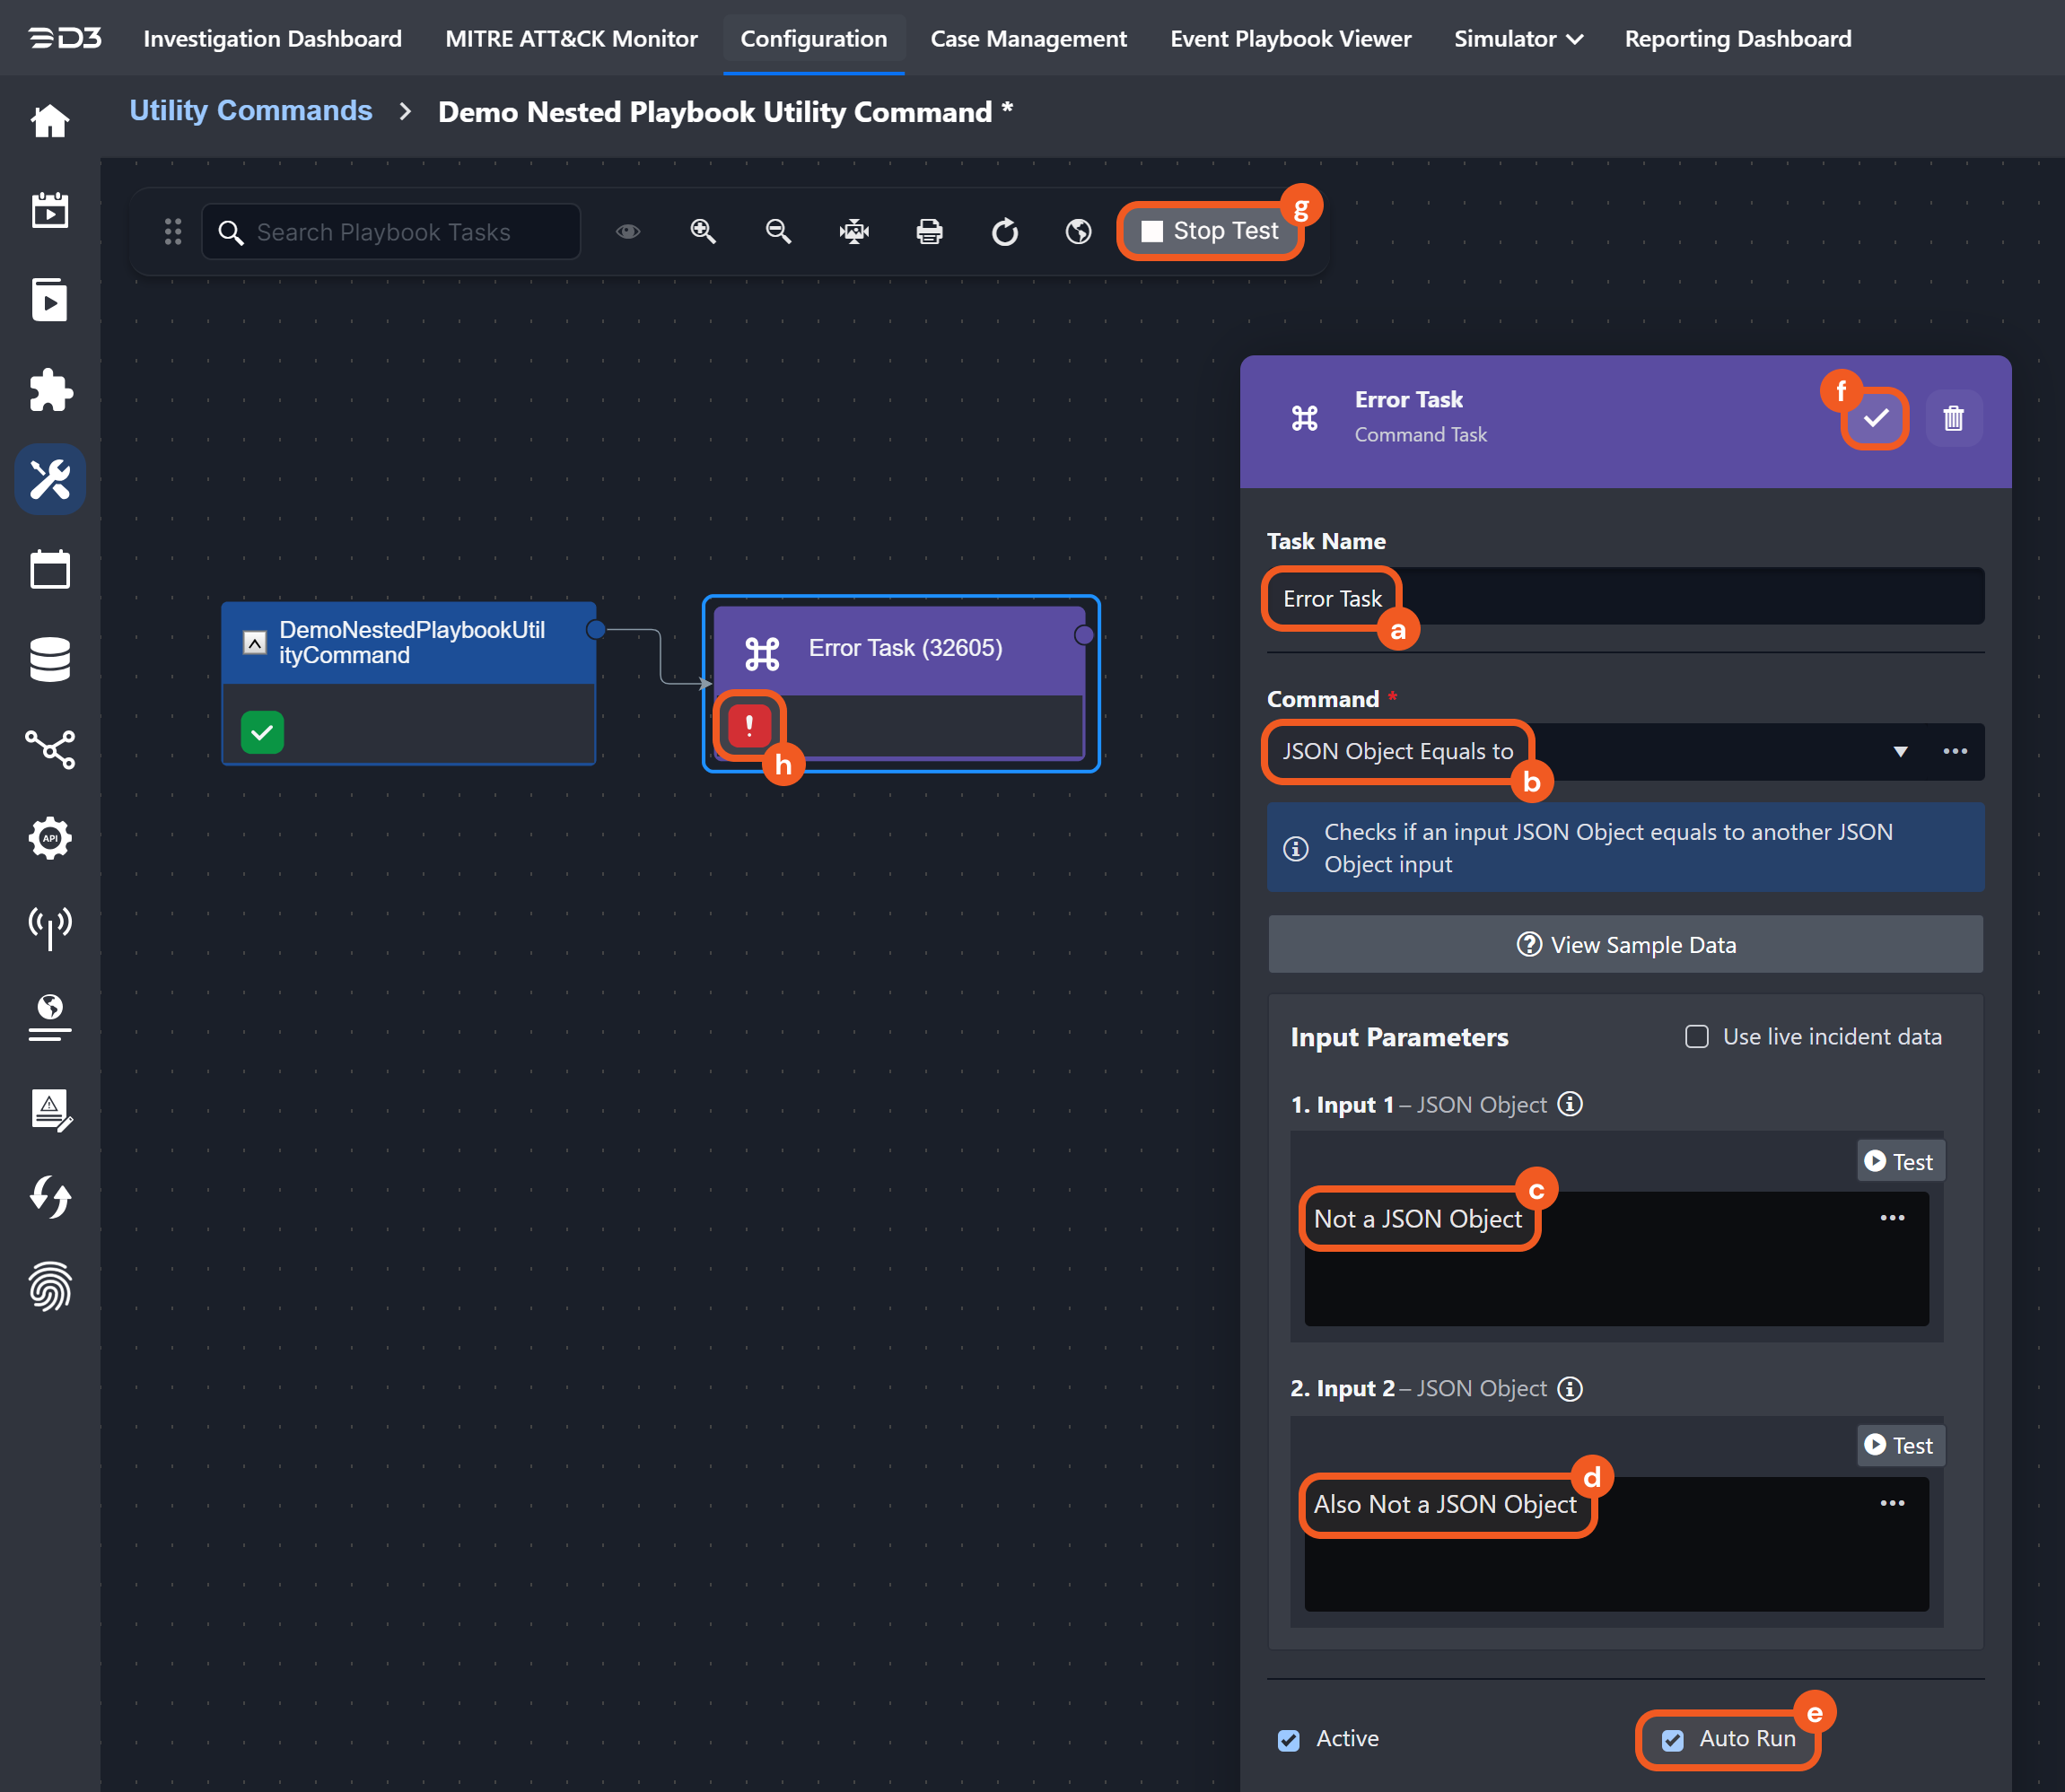Toggle the Auto Run checkbox

[1672, 1740]
